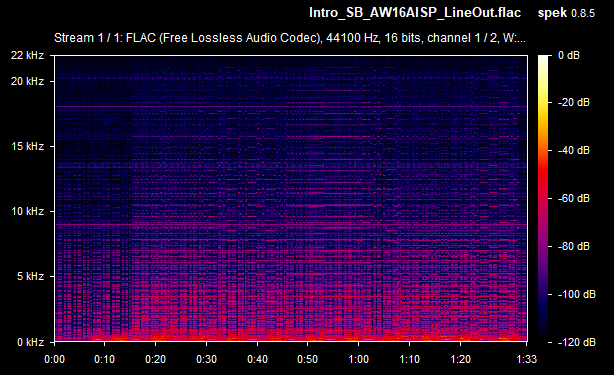Click the 0:00 time axis marker
This screenshot has width=614, height=375.
(x=54, y=359)
